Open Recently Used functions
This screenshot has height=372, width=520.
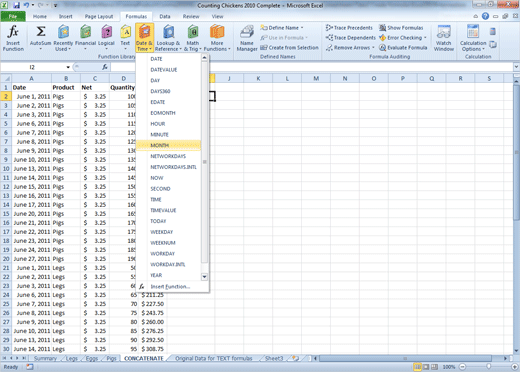pyautogui.click(x=63, y=38)
